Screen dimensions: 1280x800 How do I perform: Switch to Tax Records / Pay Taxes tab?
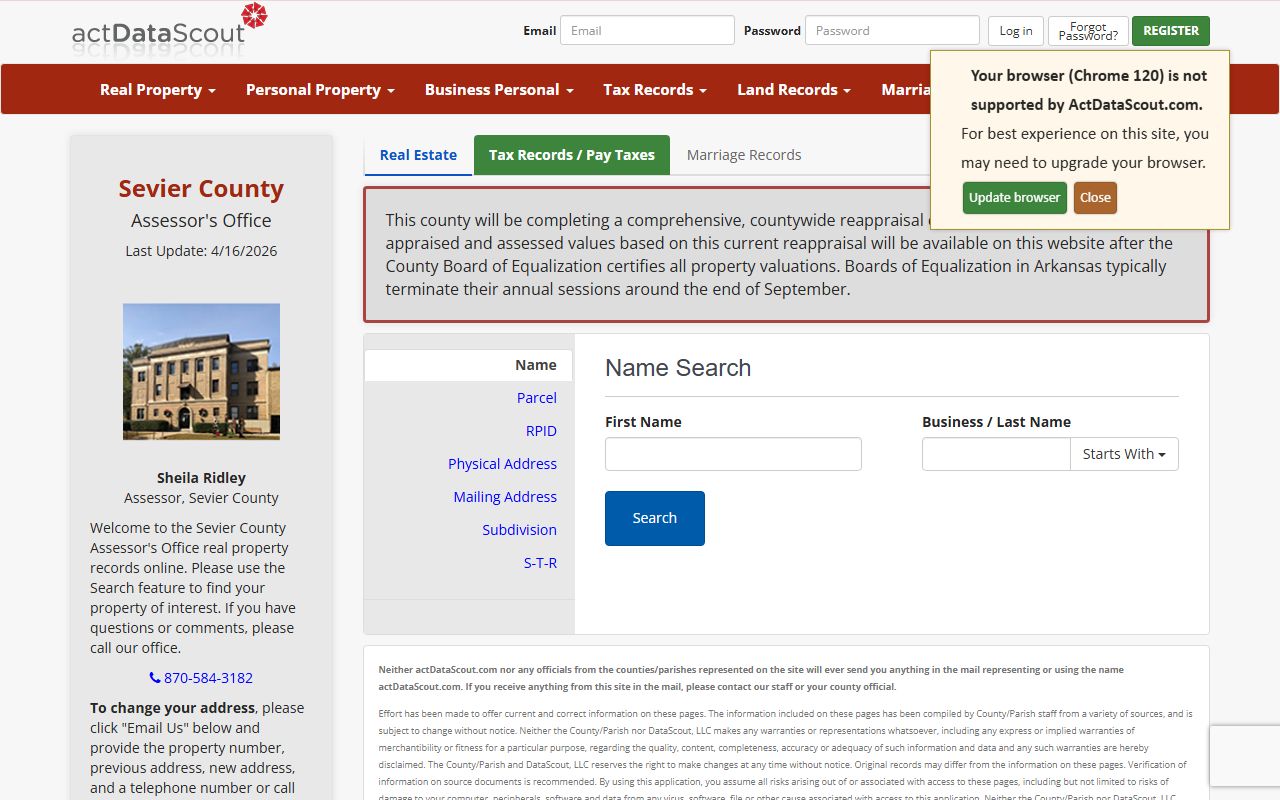point(572,155)
